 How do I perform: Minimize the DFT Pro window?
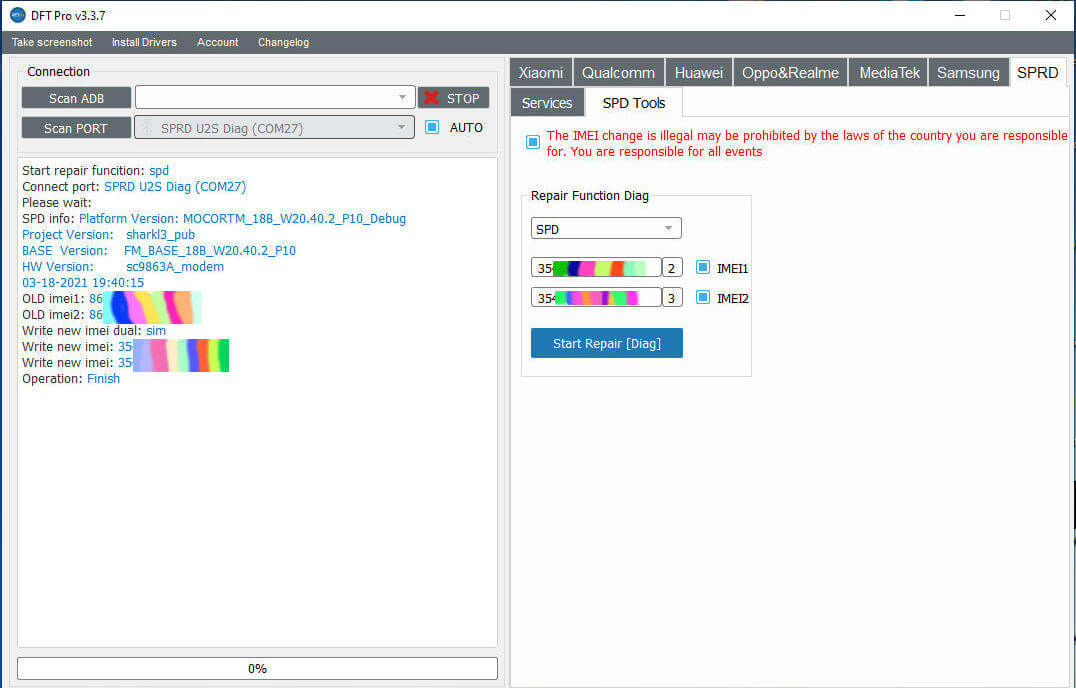tap(960, 15)
